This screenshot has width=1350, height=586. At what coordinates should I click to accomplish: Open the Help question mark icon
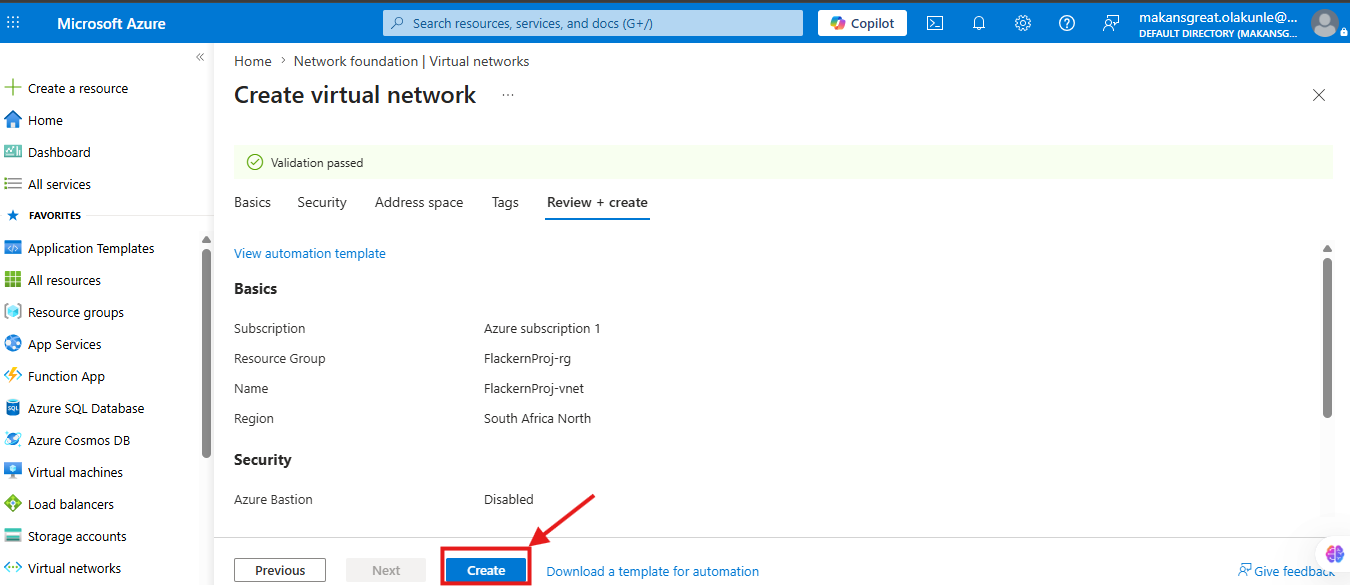[x=1067, y=23]
